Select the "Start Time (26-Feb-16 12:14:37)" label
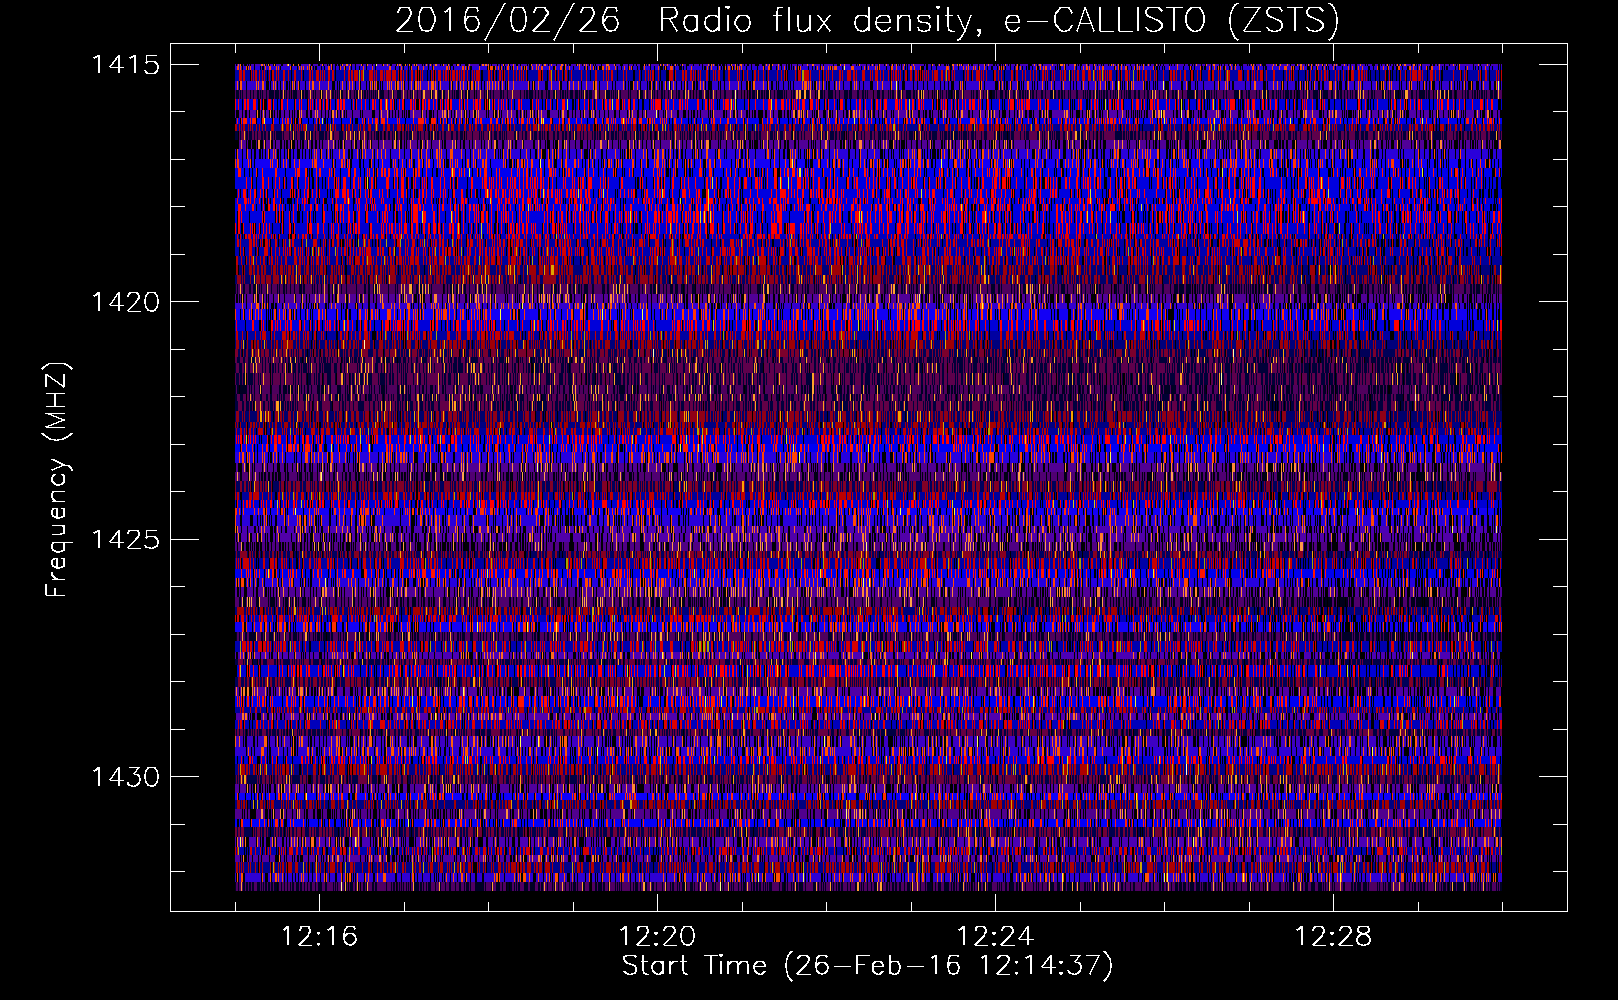1618x1000 pixels. (x=867, y=966)
